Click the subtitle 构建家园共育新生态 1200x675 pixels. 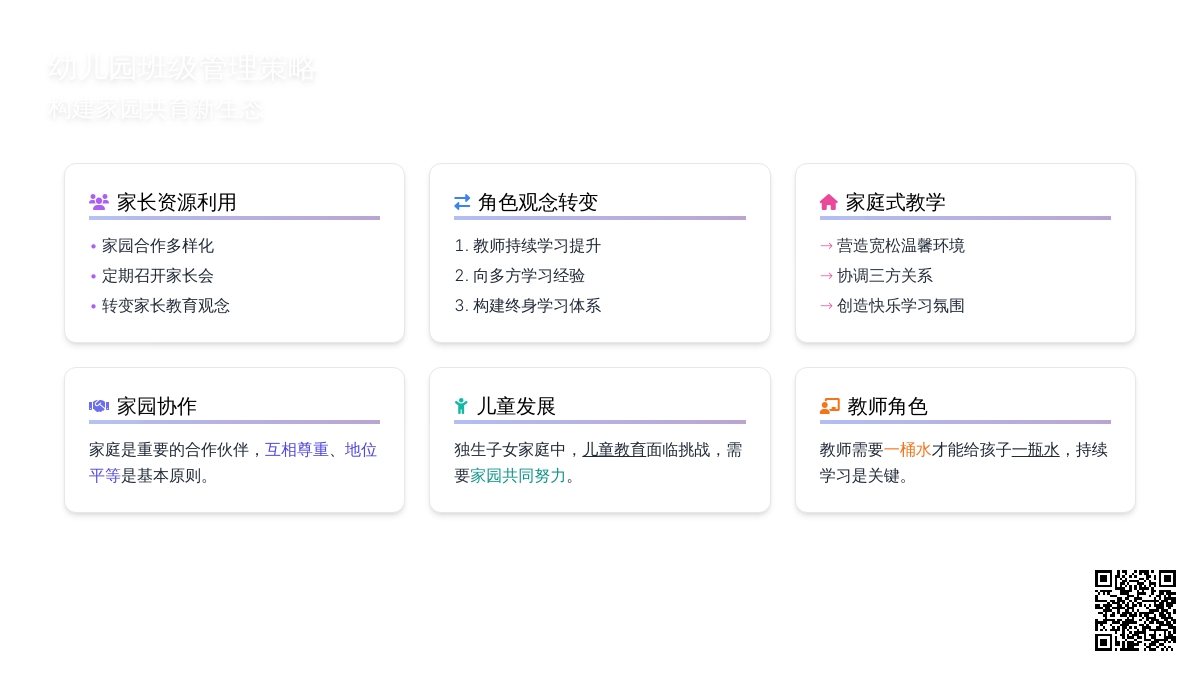click(x=156, y=110)
